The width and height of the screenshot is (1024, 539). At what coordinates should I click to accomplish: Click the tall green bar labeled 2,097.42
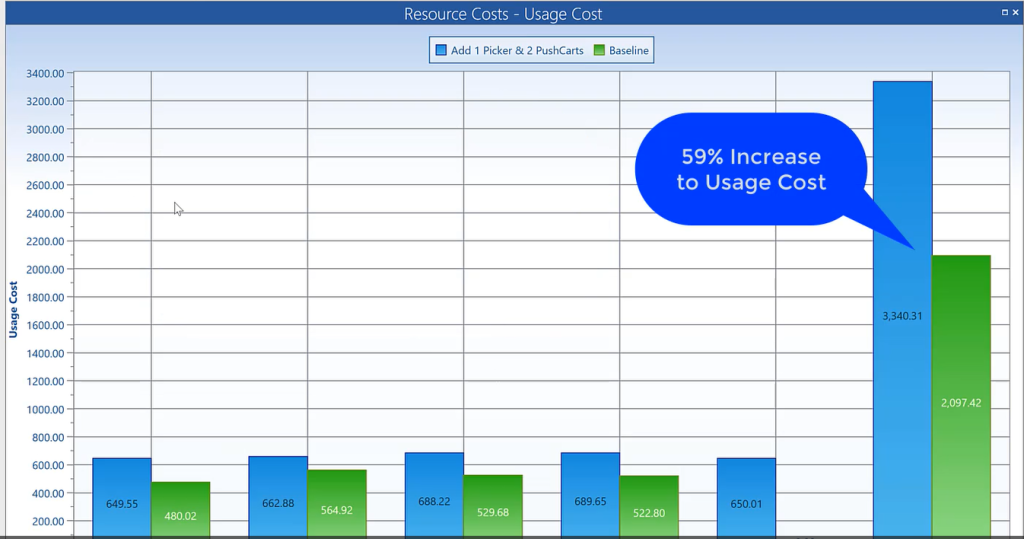click(961, 396)
